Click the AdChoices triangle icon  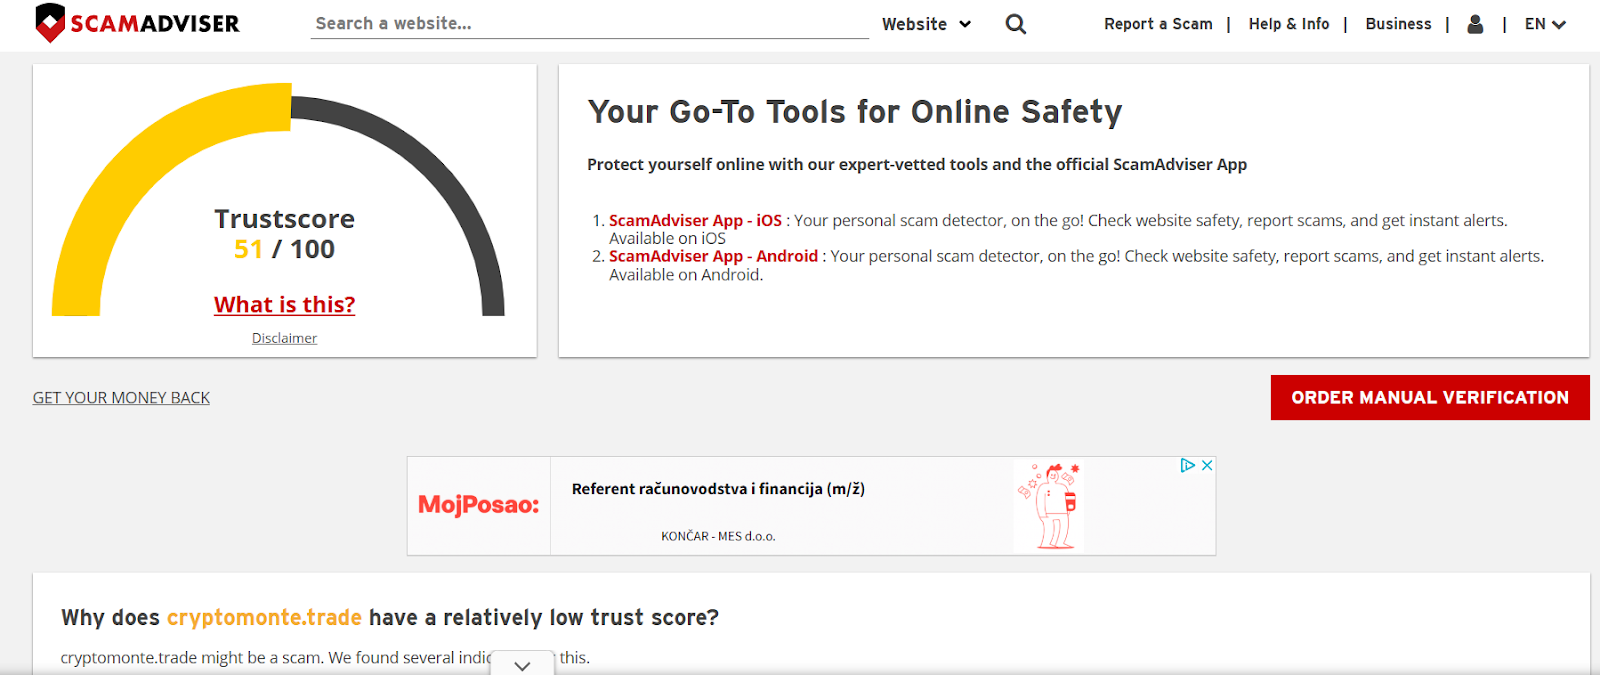click(1188, 465)
